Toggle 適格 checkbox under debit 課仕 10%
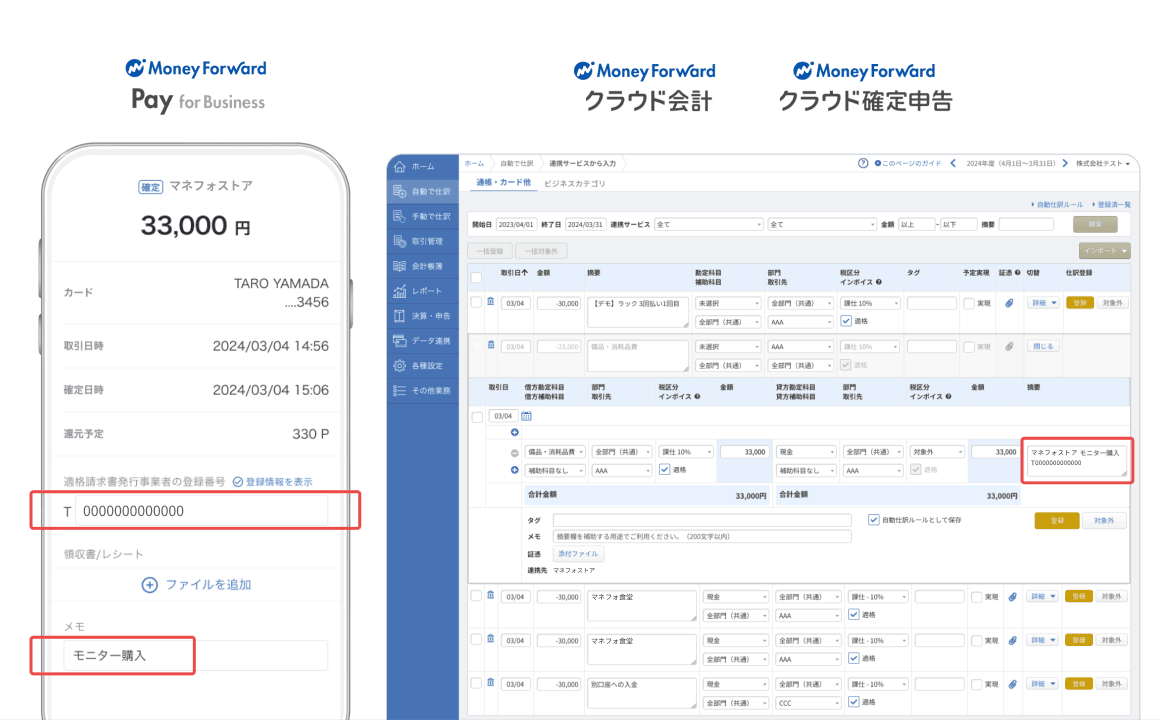 [x=664, y=470]
